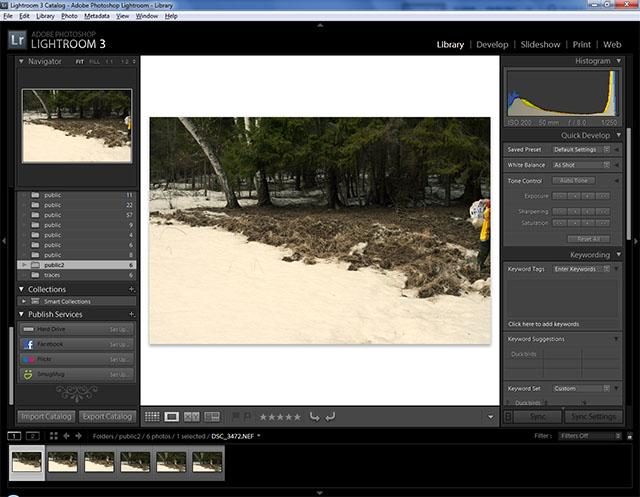The image size is (640, 497).
Task: Open Filters Off dropdown
Action: pyautogui.click(x=590, y=436)
